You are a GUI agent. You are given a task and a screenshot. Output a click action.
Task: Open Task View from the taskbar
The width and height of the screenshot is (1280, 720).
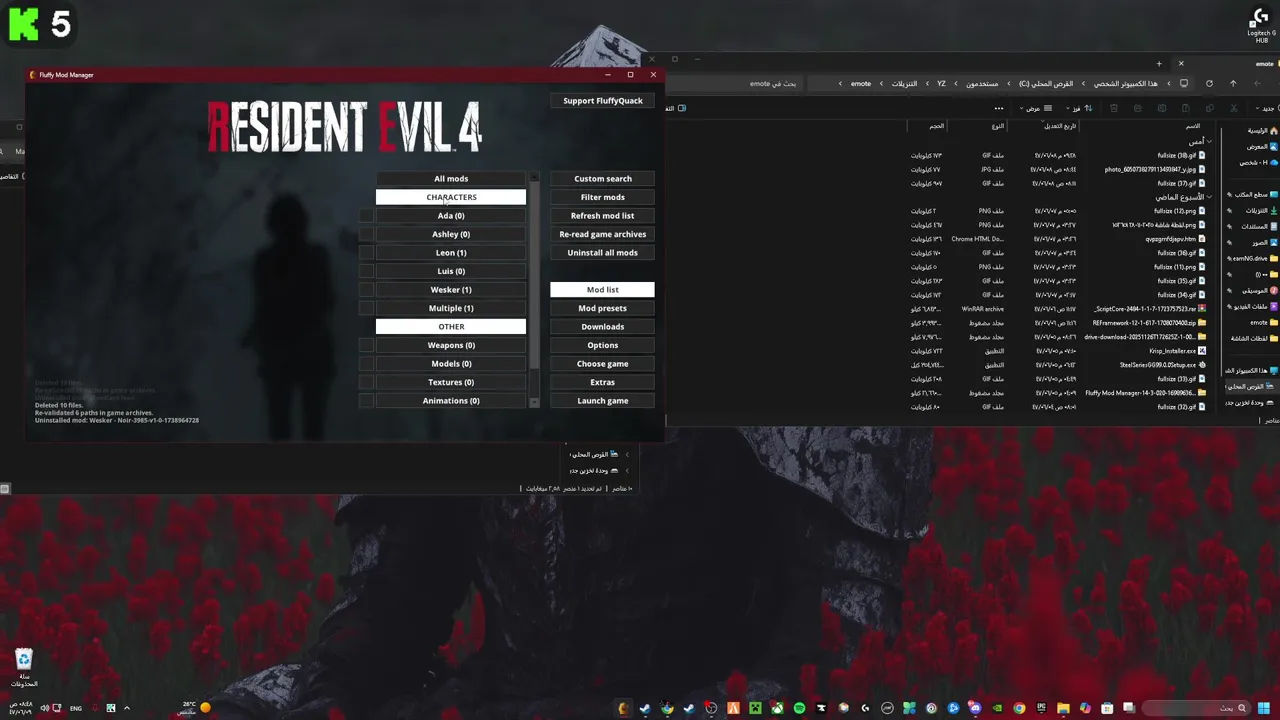[1129, 708]
